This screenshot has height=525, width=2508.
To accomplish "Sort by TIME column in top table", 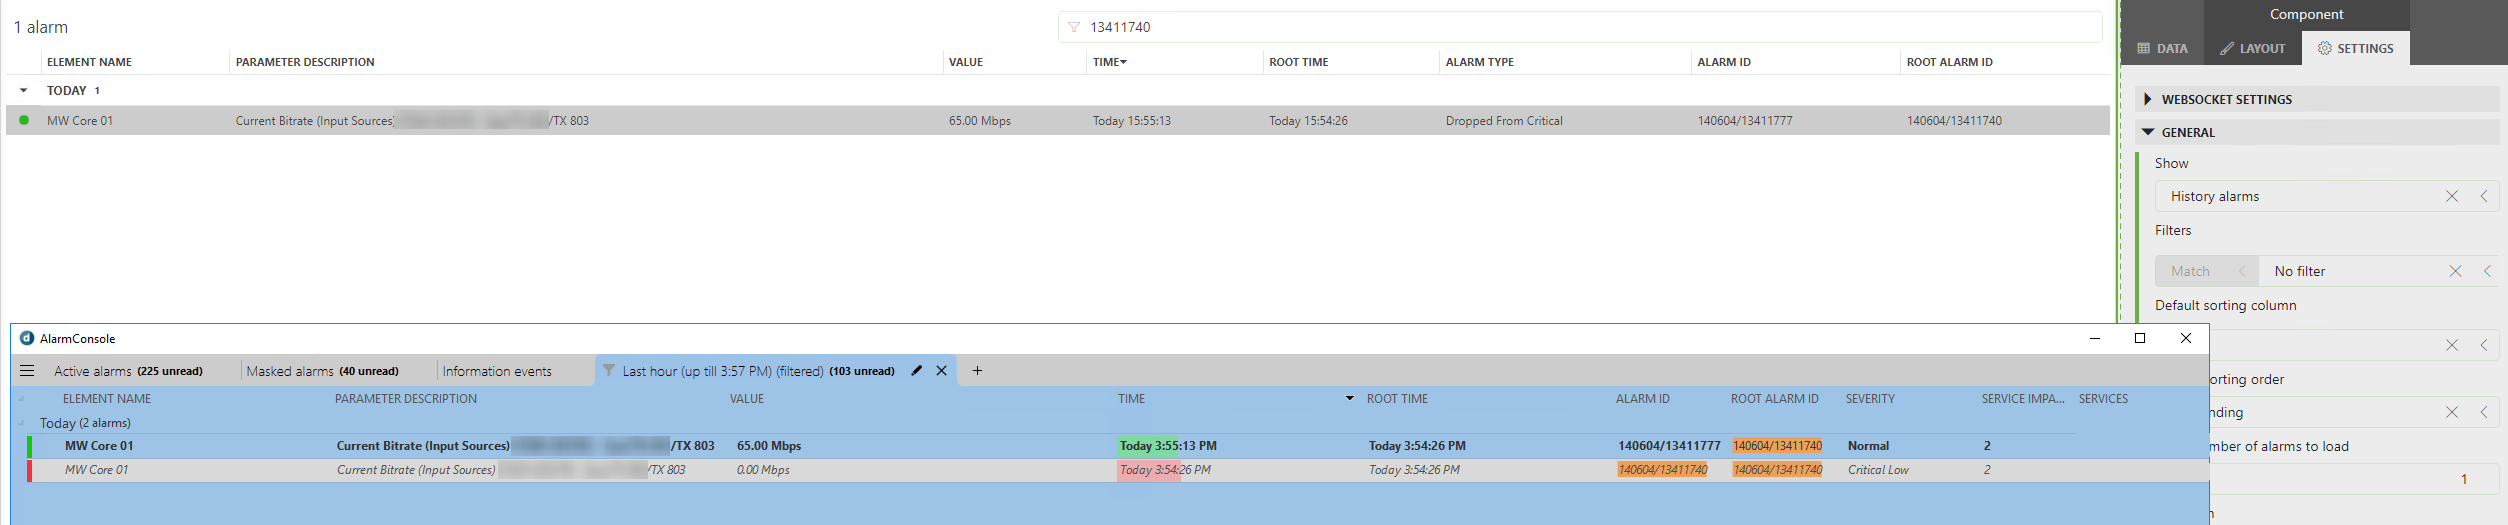I will pos(1109,62).
